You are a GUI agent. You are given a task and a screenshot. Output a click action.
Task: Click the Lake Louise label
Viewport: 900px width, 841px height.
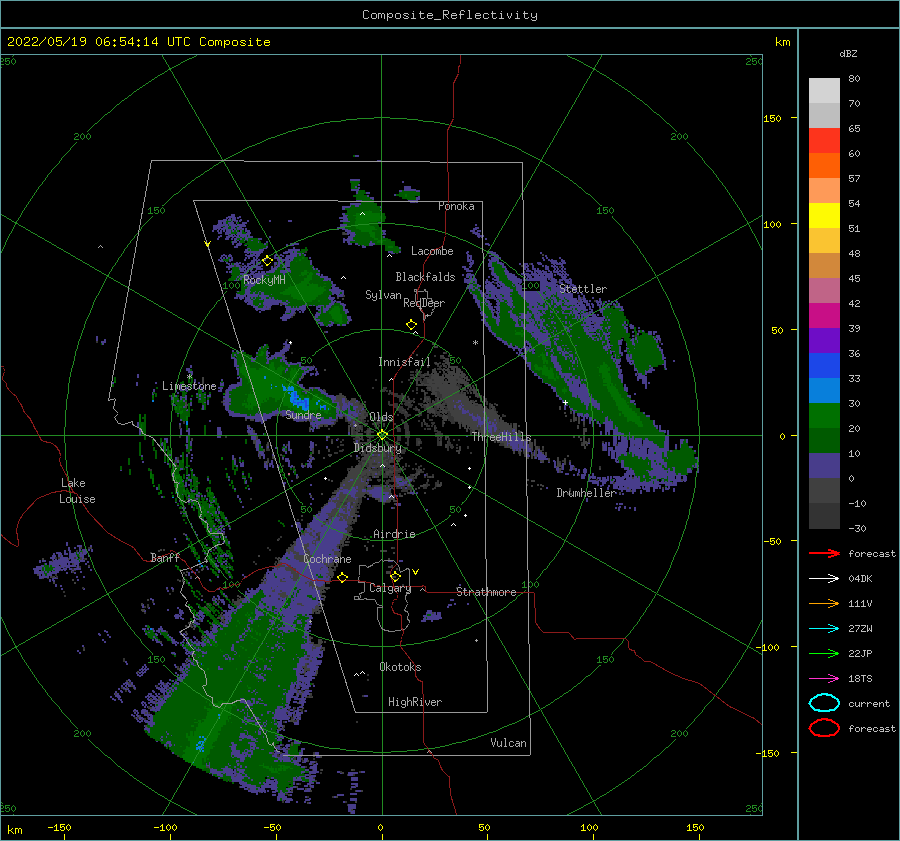pyautogui.click(x=77, y=491)
